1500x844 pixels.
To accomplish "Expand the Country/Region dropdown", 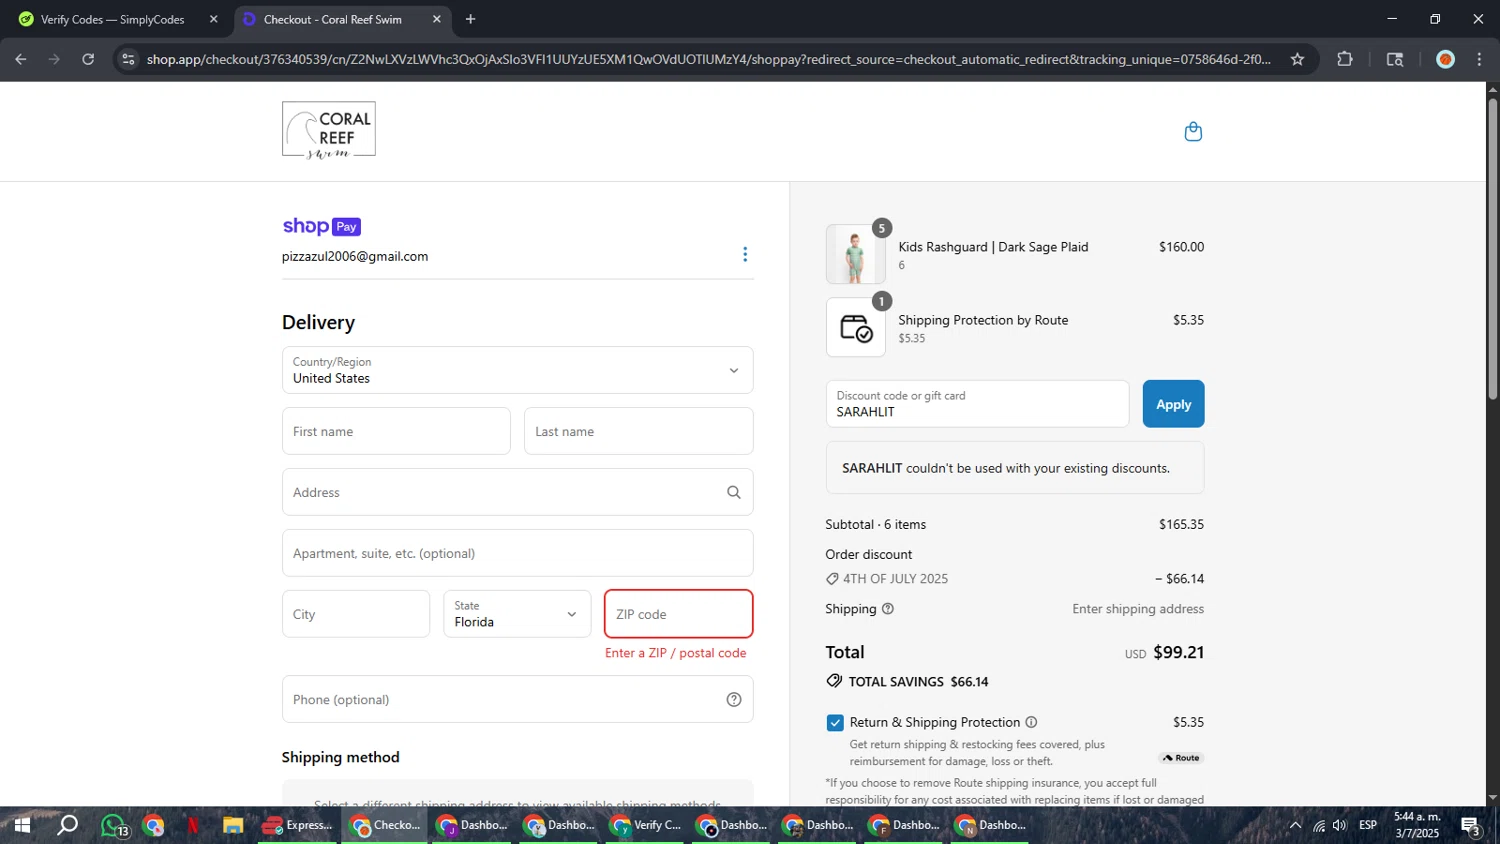I will pos(517,370).
